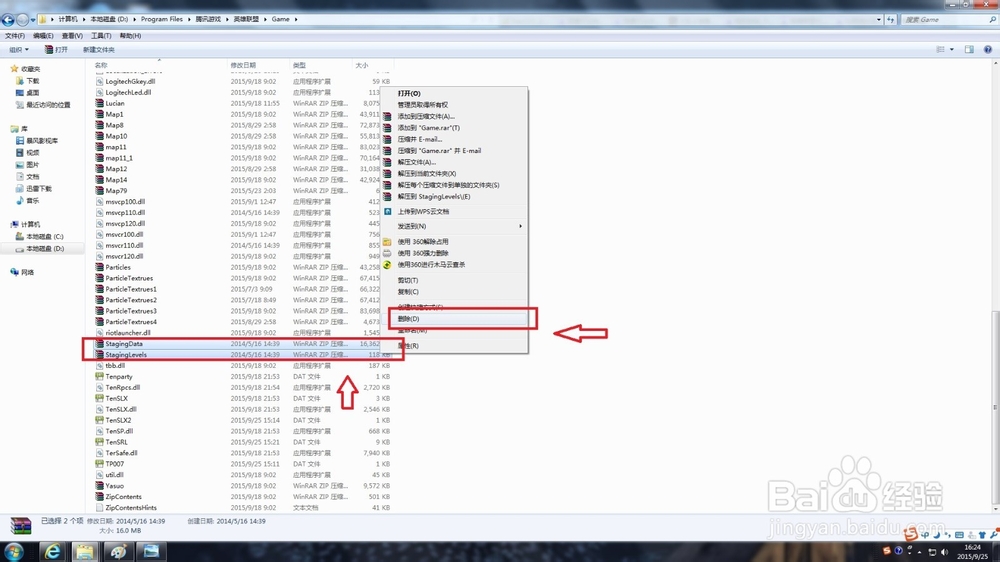
Task: Select file msvcp100.dll
Action: (125, 202)
